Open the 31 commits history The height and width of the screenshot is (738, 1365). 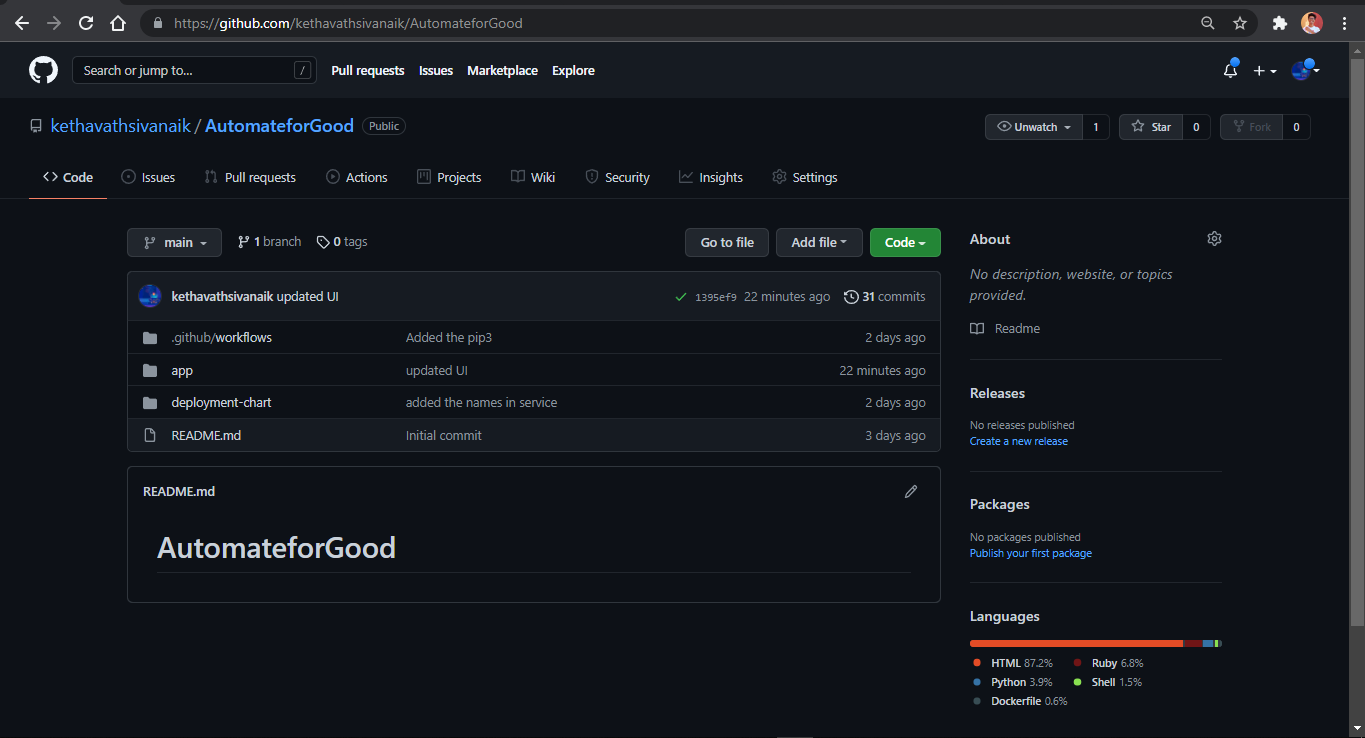pyautogui.click(x=885, y=297)
